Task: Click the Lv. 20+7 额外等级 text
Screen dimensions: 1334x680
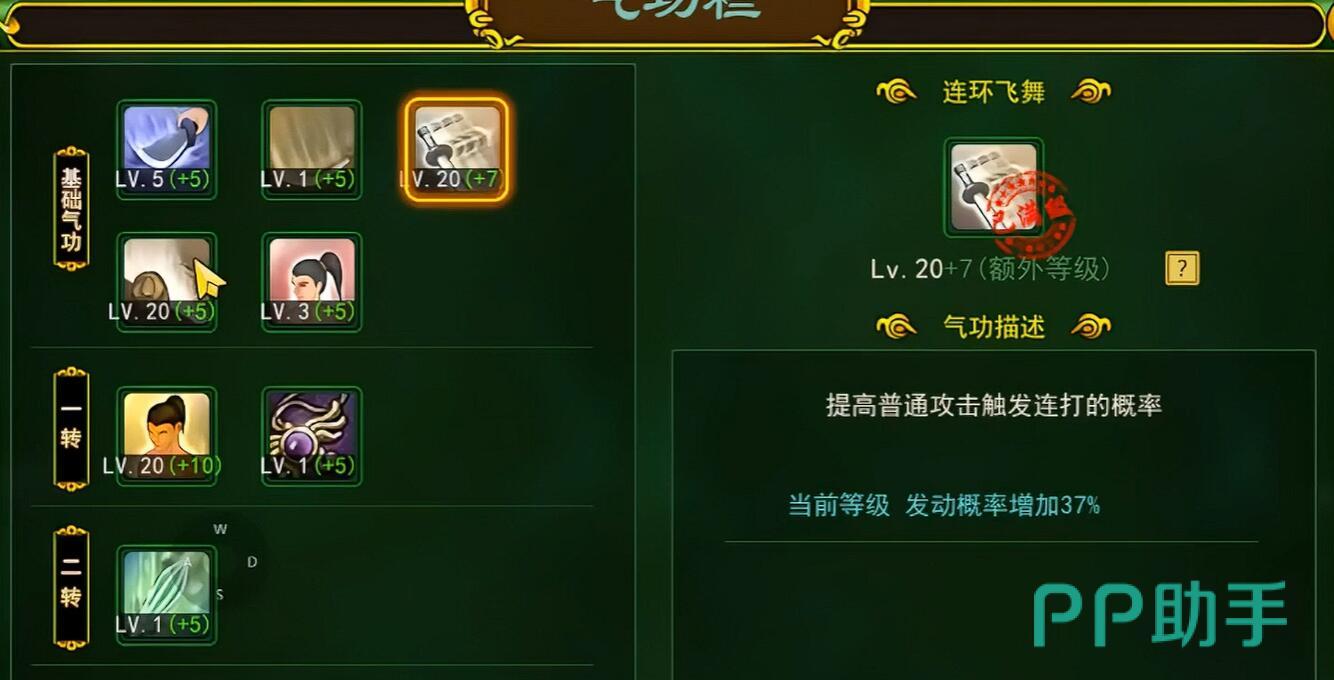Action: (x=990, y=269)
